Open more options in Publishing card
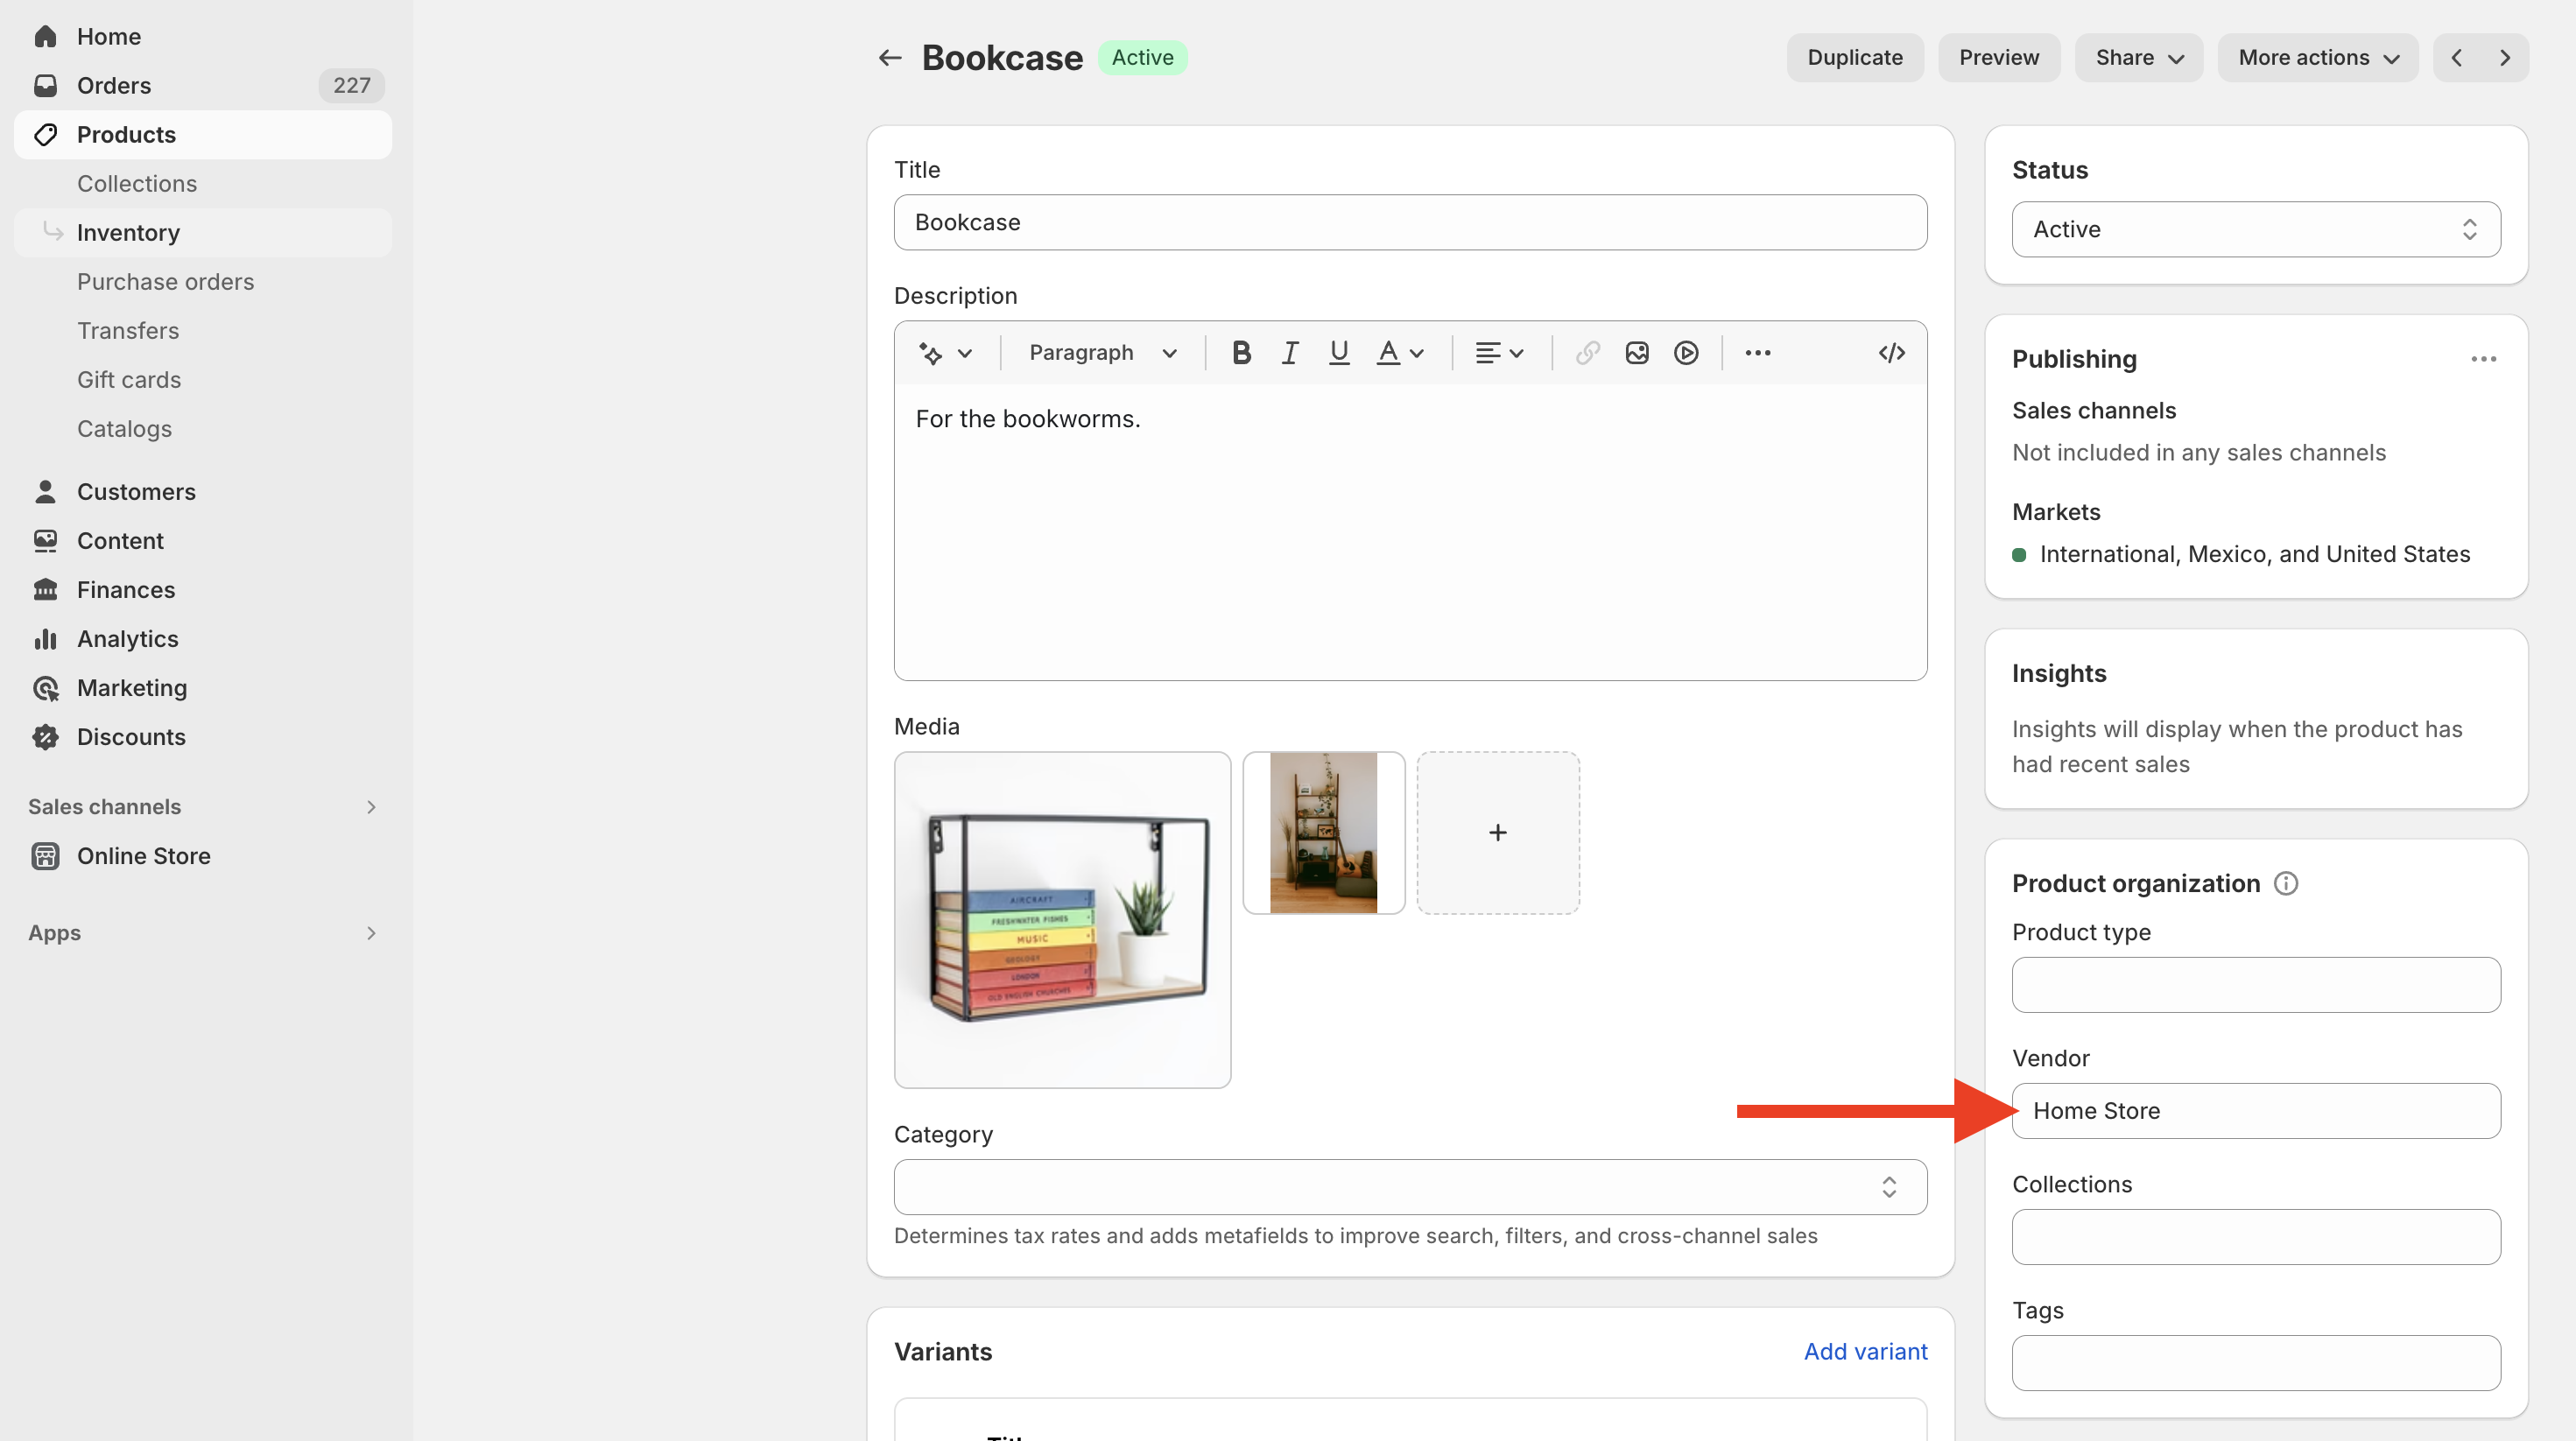Viewport: 2576px width, 1441px height. (2483, 359)
